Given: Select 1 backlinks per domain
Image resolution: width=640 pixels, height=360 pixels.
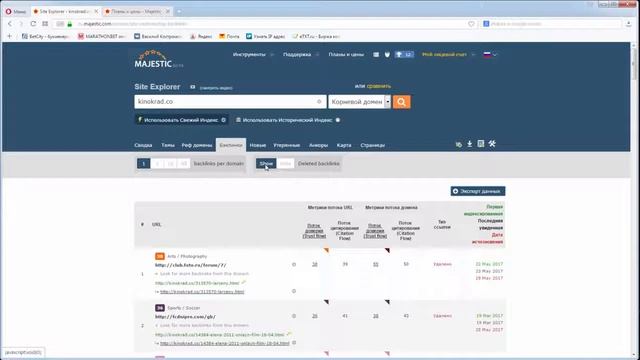Looking at the screenshot, I should pos(143,164).
